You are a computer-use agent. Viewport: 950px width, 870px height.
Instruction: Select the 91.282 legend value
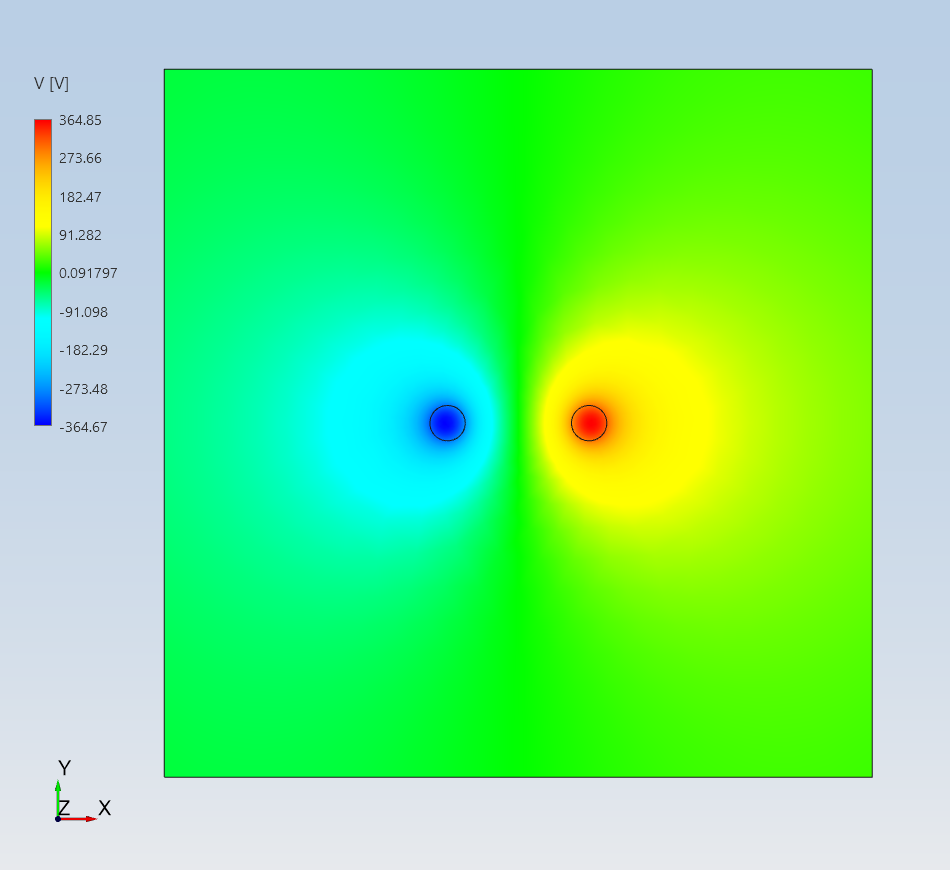pyautogui.click(x=80, y=235)
